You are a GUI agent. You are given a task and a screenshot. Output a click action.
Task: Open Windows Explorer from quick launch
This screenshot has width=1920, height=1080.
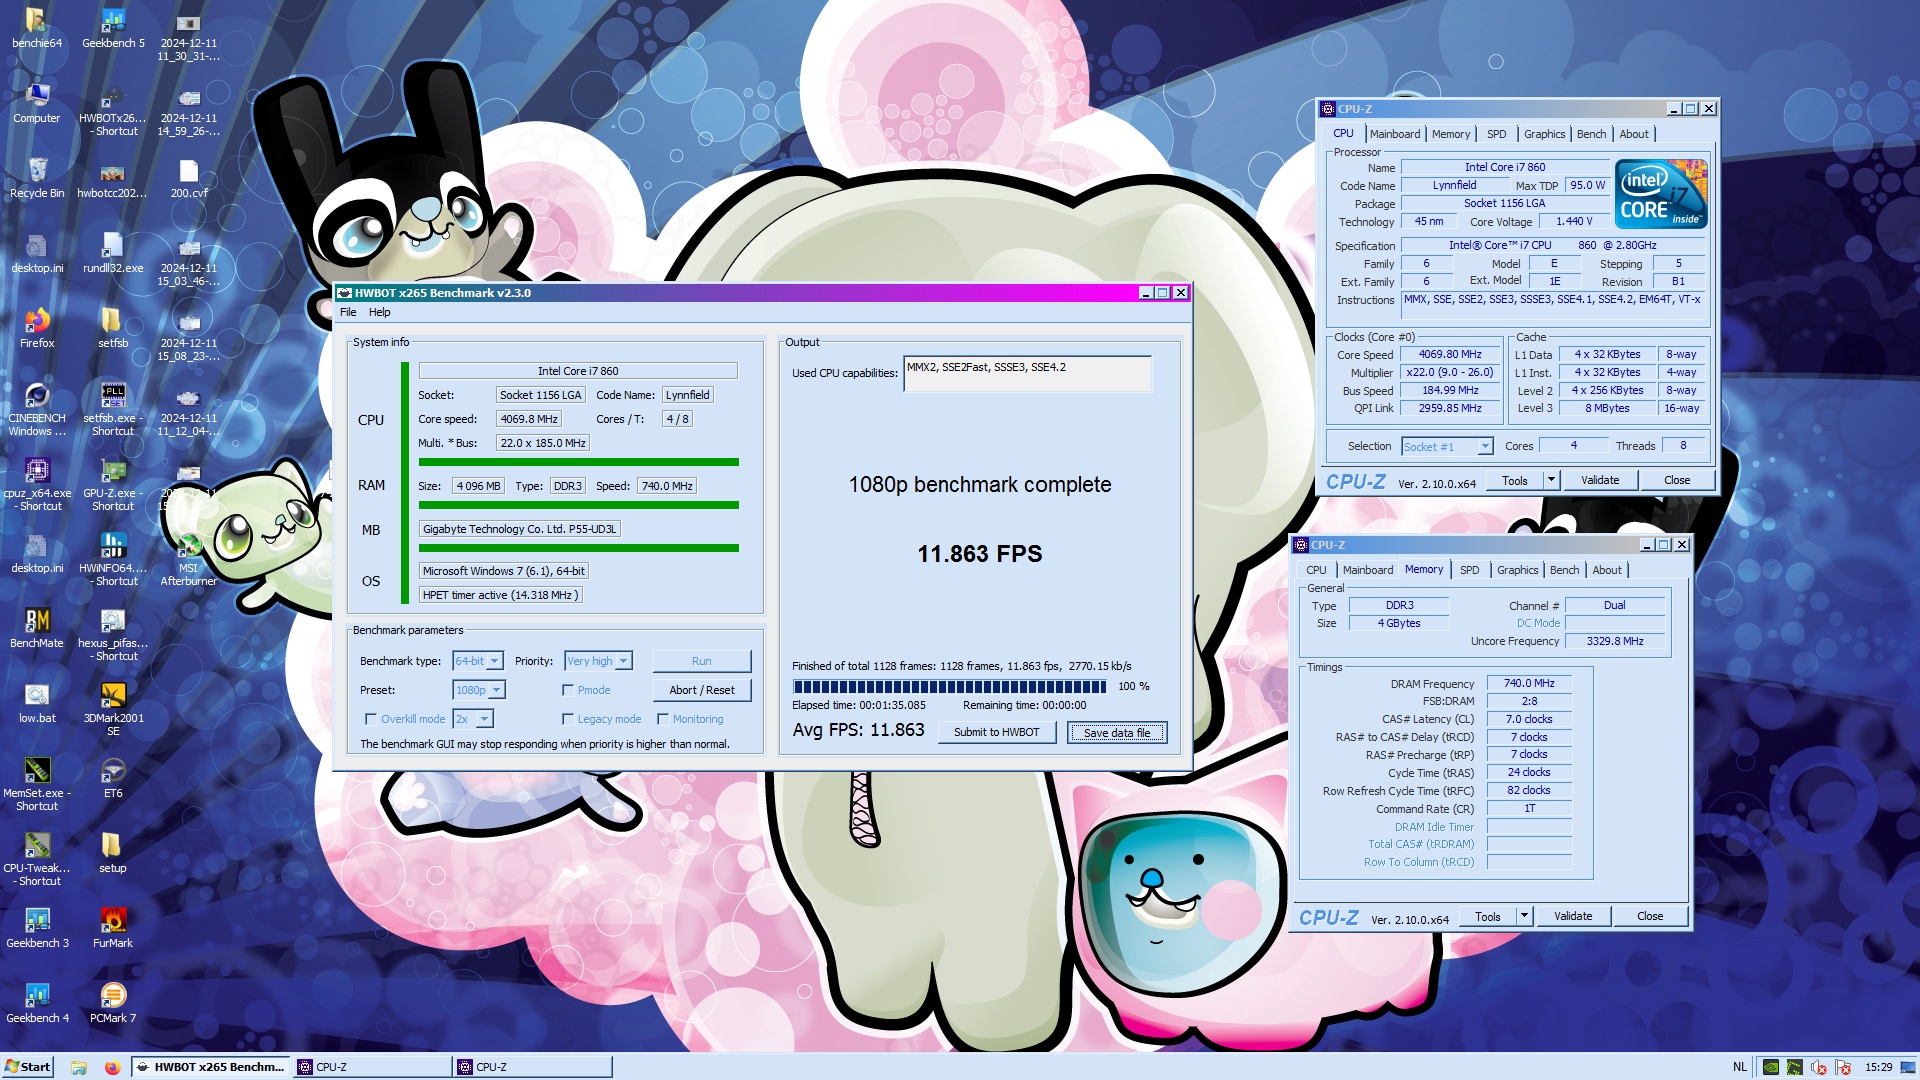coord(79,1067)
